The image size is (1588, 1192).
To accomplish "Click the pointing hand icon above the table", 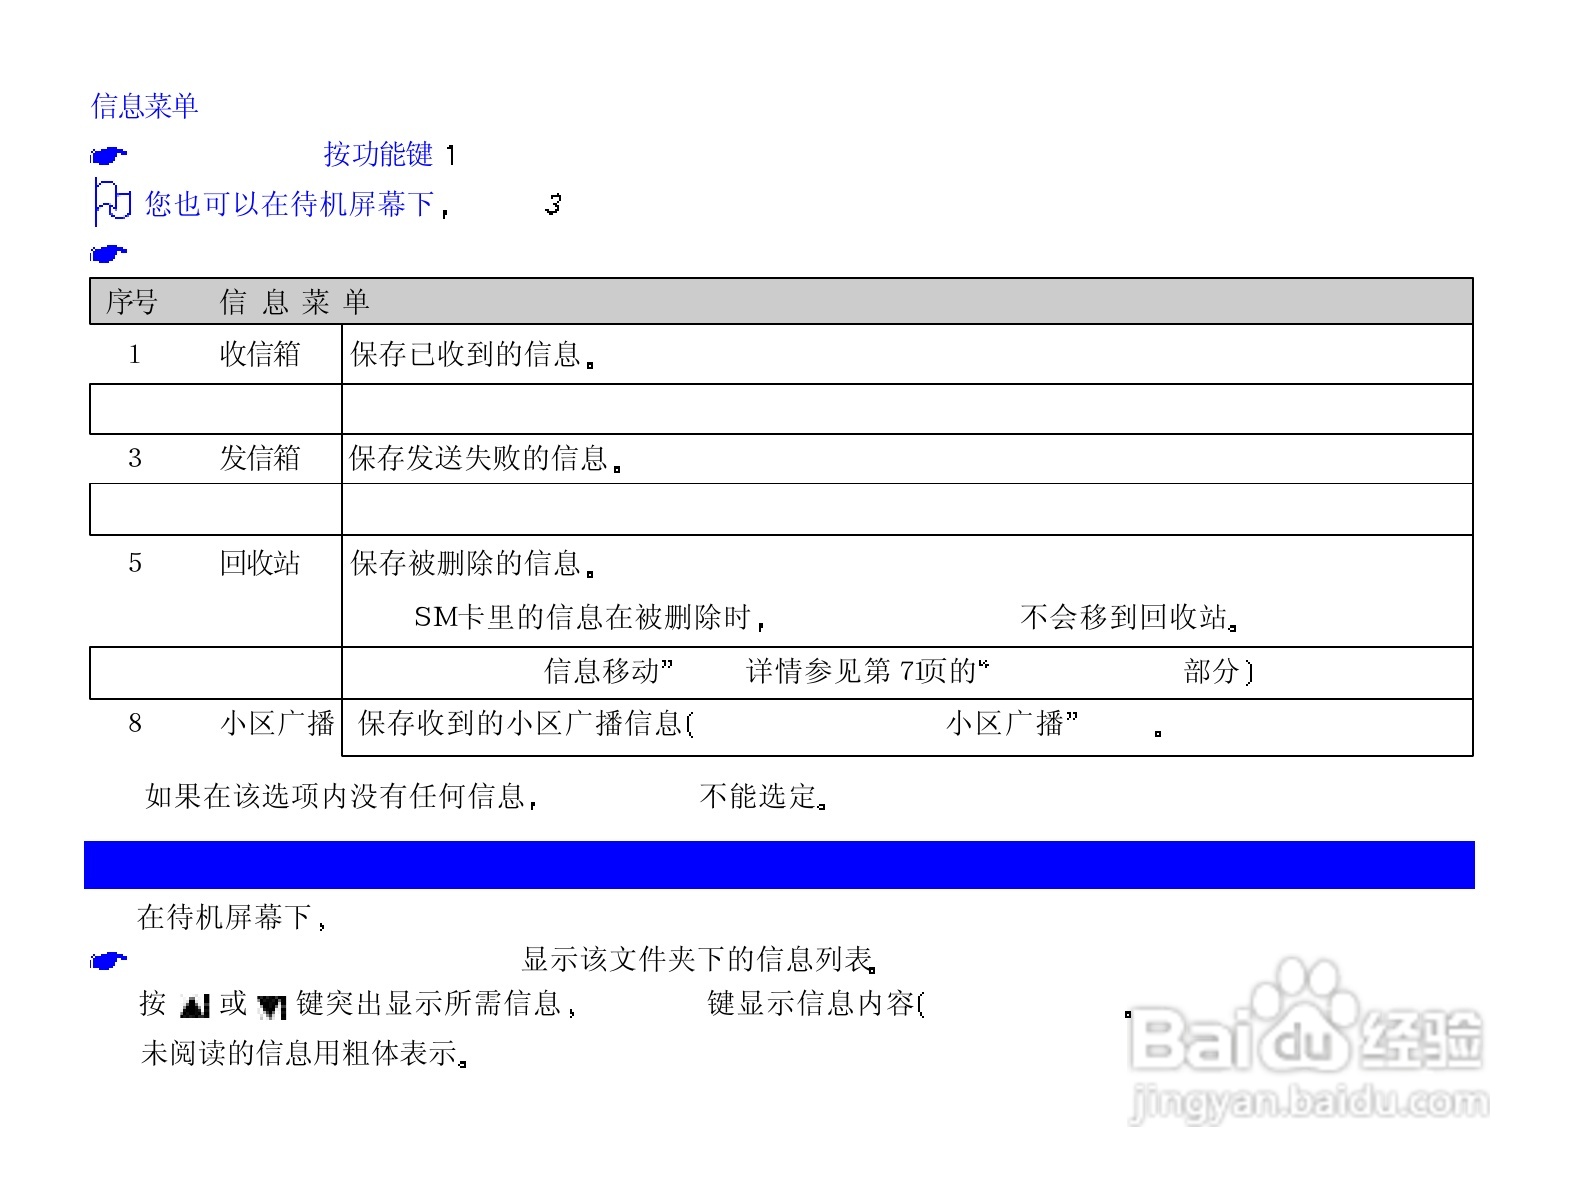I will [109, 253].
